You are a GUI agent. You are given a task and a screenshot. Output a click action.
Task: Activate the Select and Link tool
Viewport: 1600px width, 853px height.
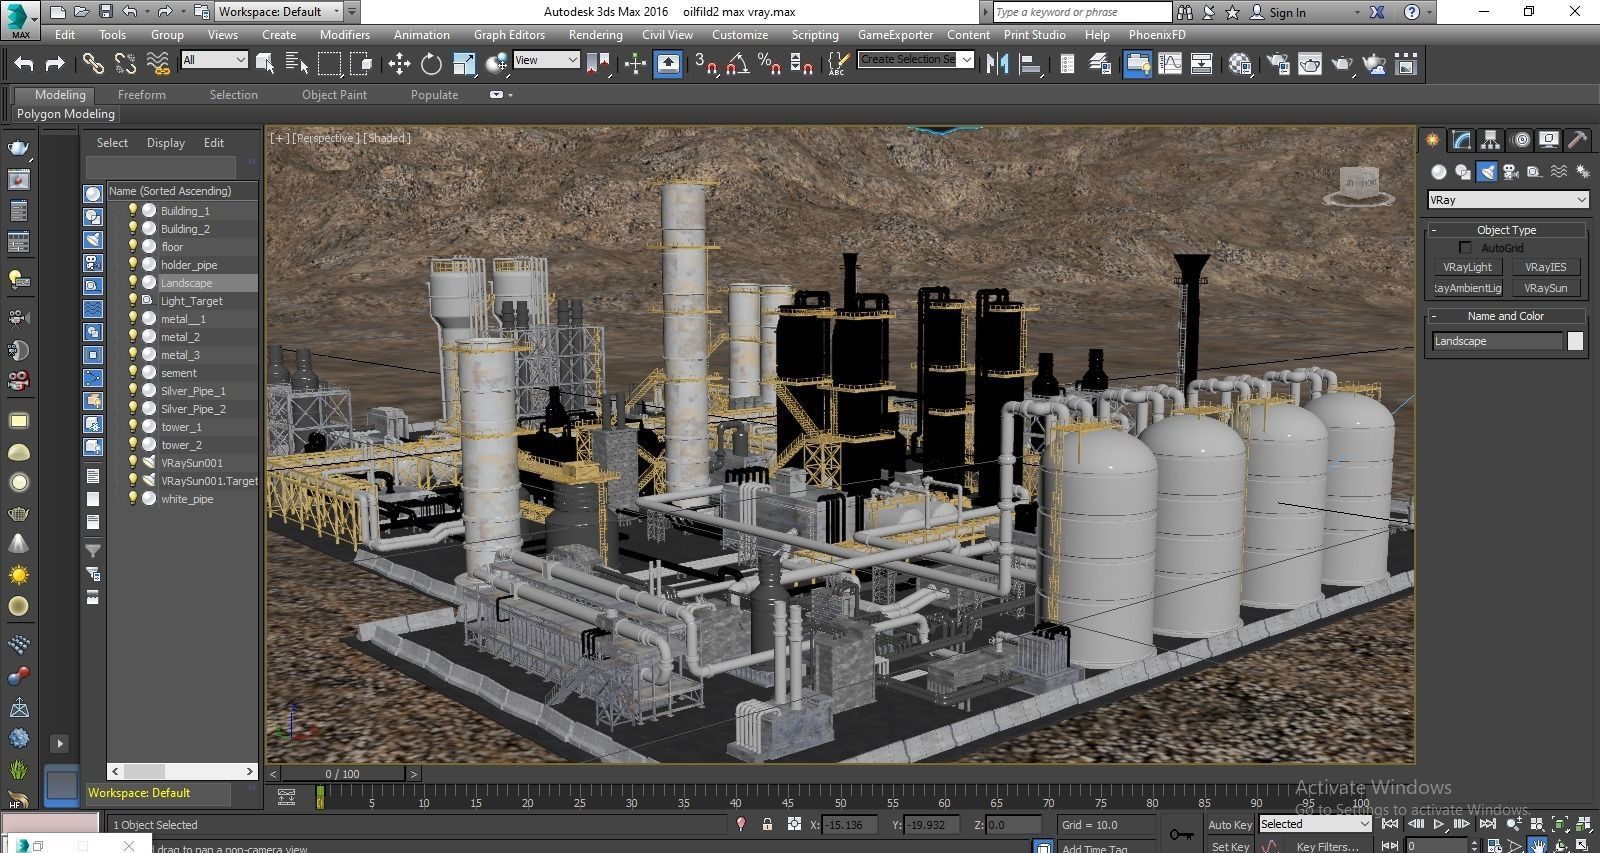[x=93, y=64]
